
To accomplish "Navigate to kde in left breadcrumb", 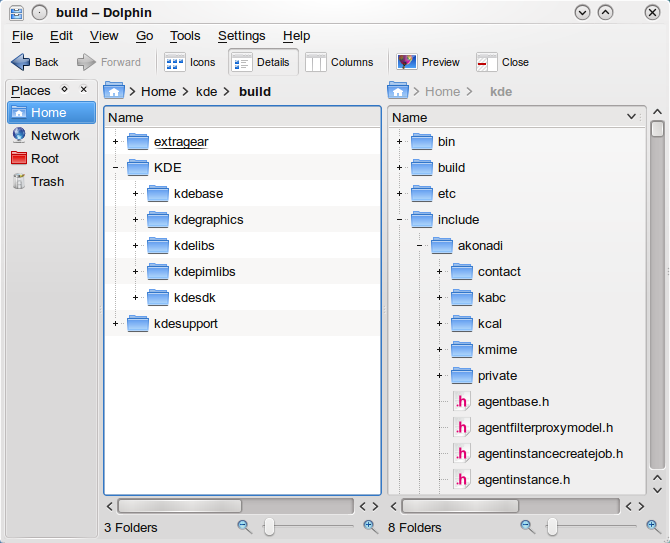I will [x=206, y=91].
